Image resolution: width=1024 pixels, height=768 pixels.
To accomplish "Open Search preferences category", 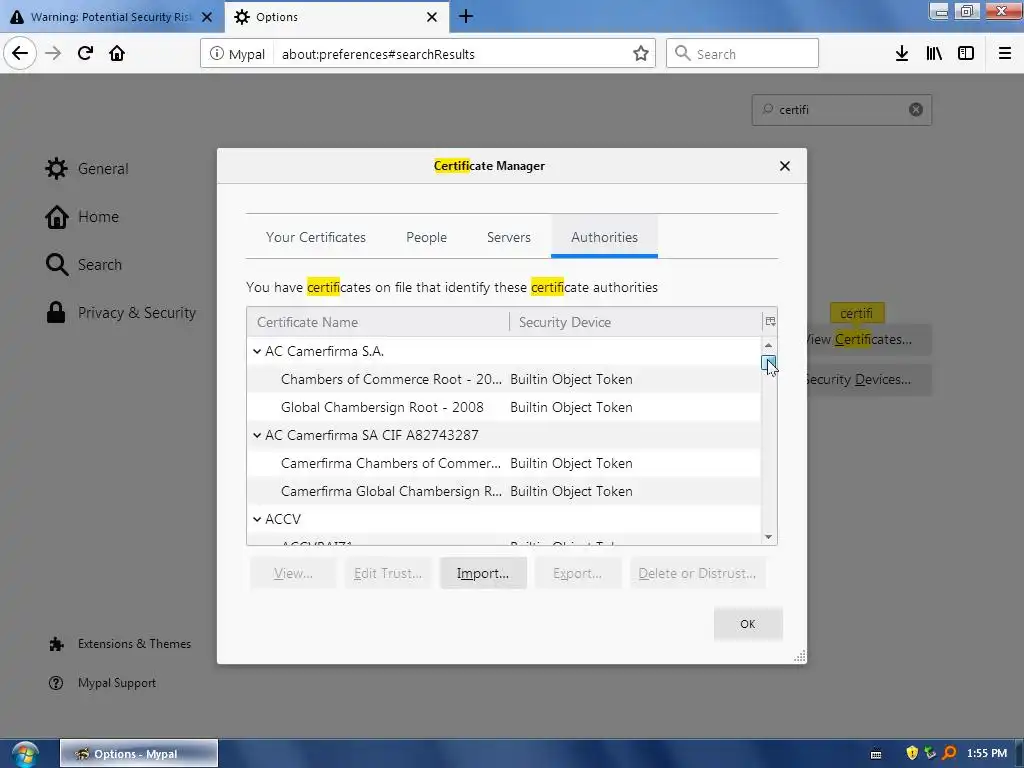I will pos(84,264).
